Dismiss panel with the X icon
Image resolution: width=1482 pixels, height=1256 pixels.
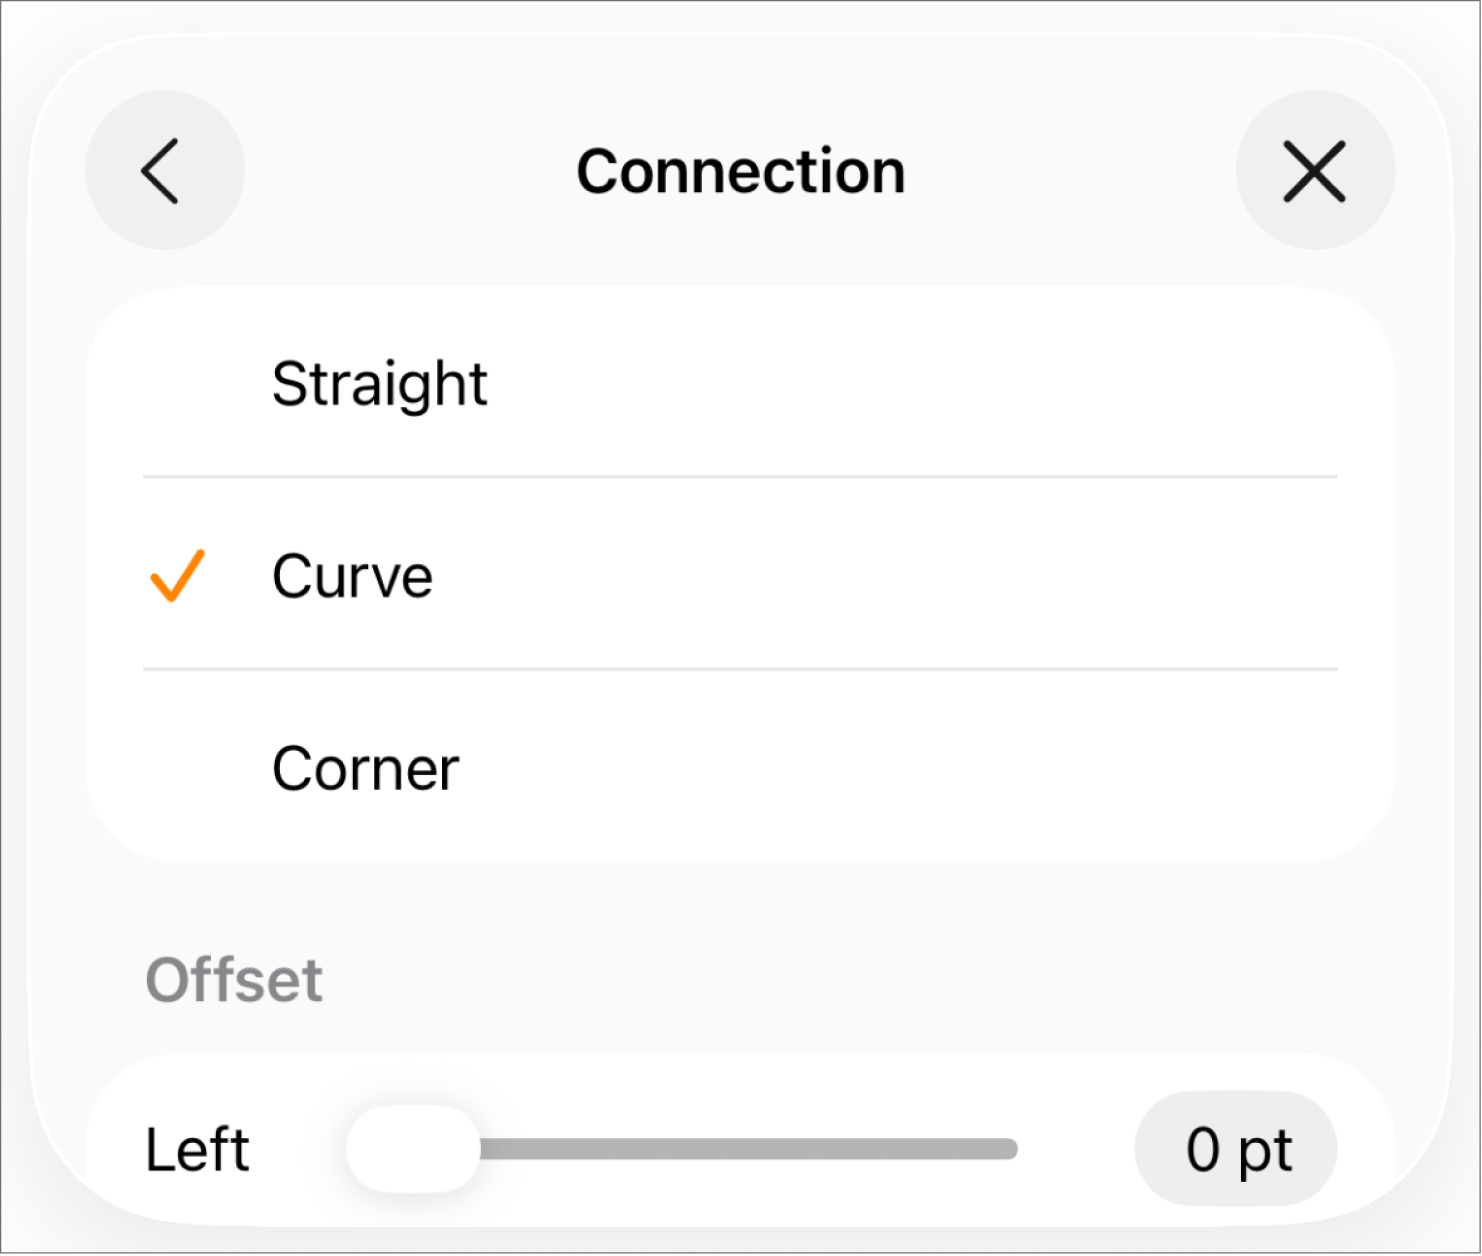pyautogui.click(x=1314, y=170)
